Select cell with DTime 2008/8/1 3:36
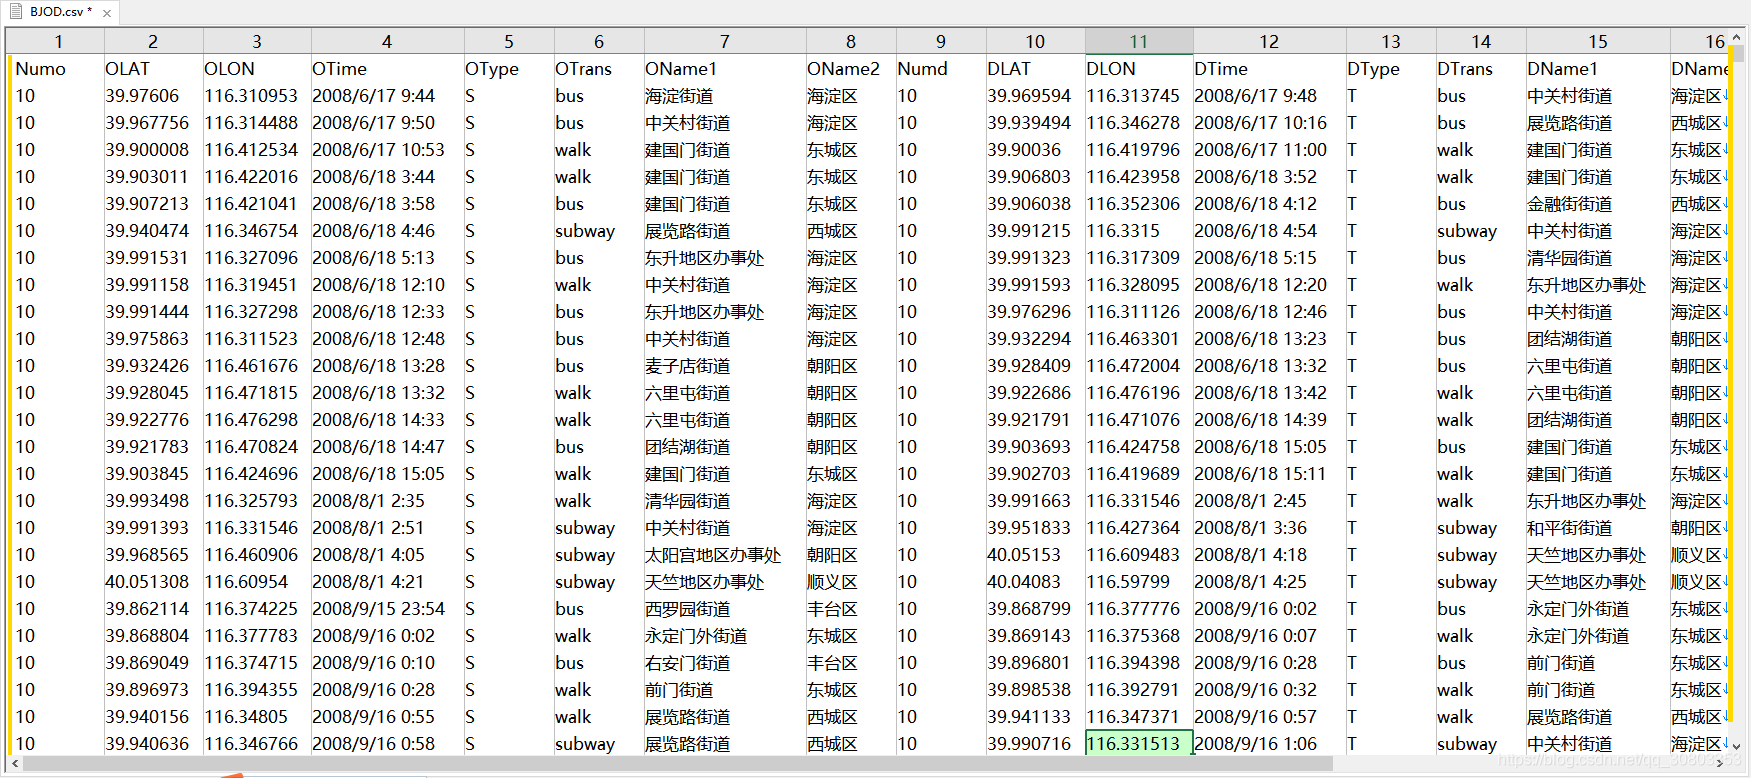The image size is (1751, 778). [1270, 528]
